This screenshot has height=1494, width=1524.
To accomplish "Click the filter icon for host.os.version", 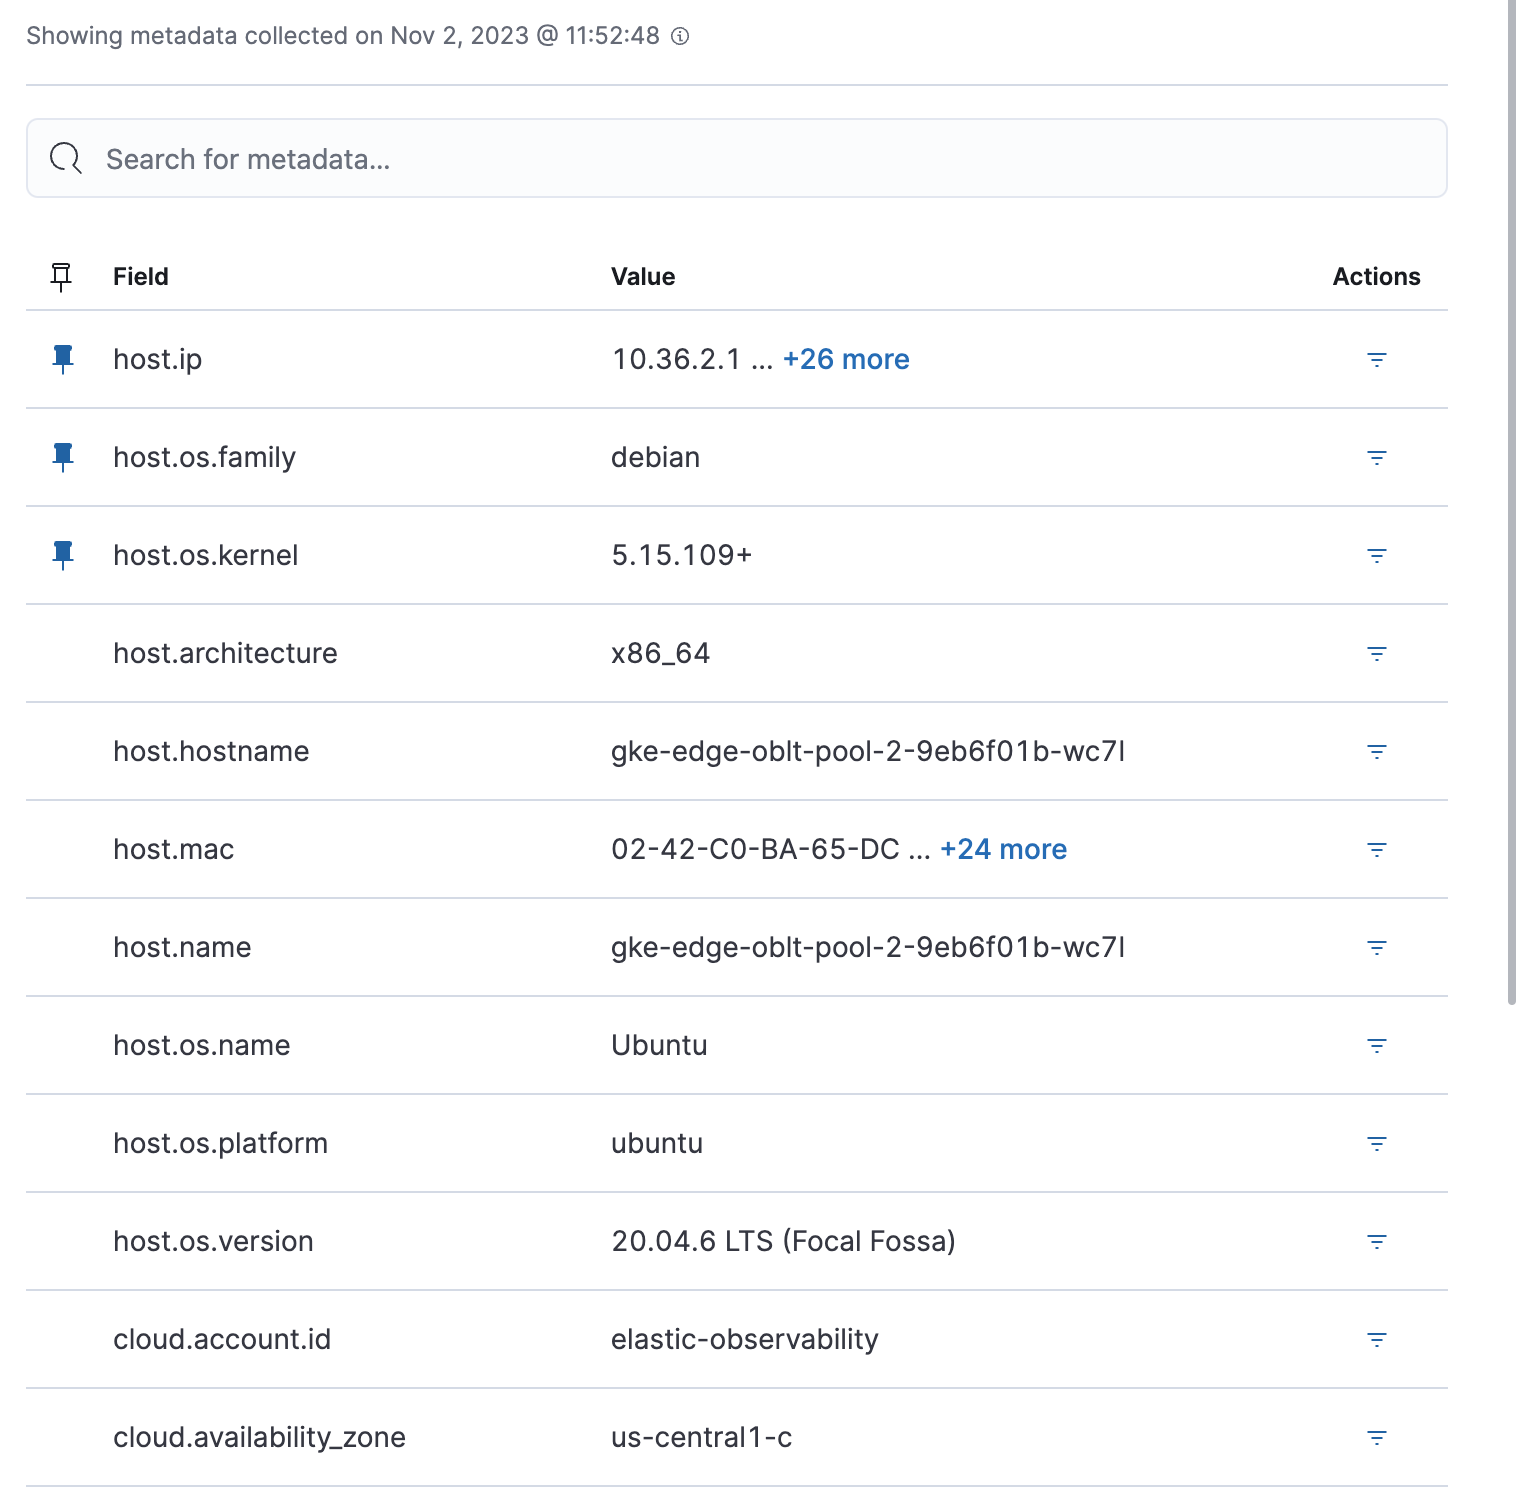I will pos(1377,1242).
